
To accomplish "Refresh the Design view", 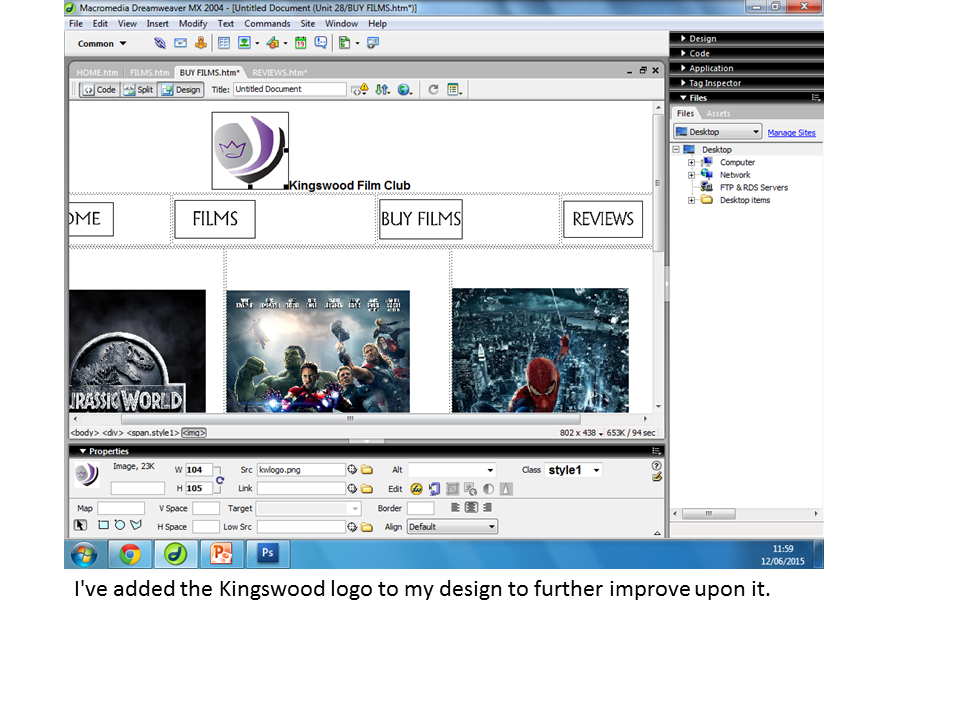I will tap(433, 89).
